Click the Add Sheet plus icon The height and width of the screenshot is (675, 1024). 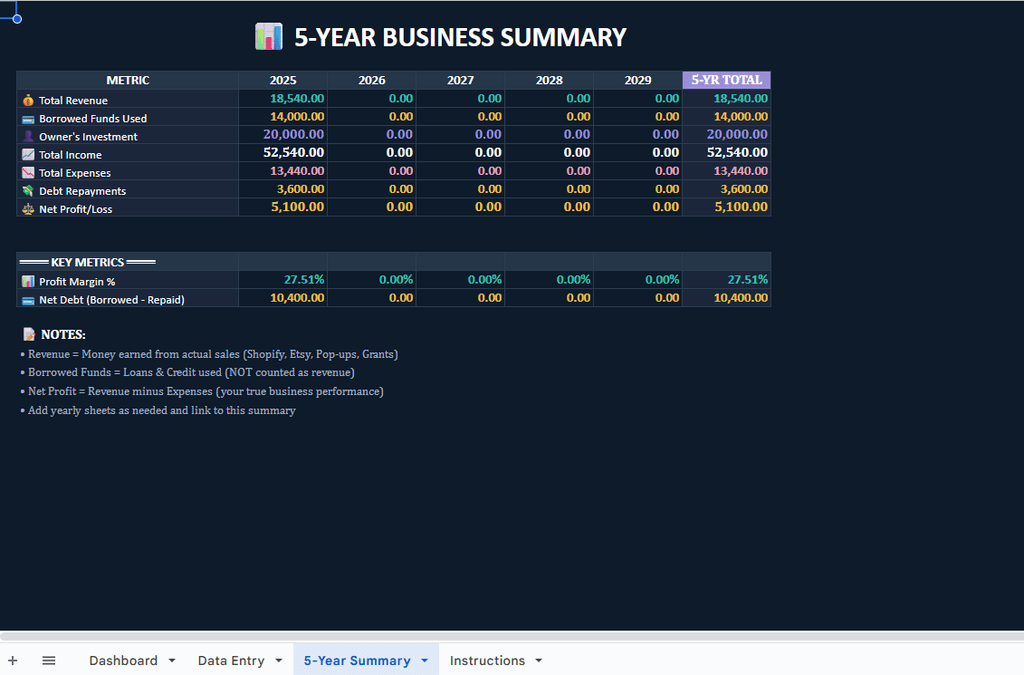click(13, 660)
